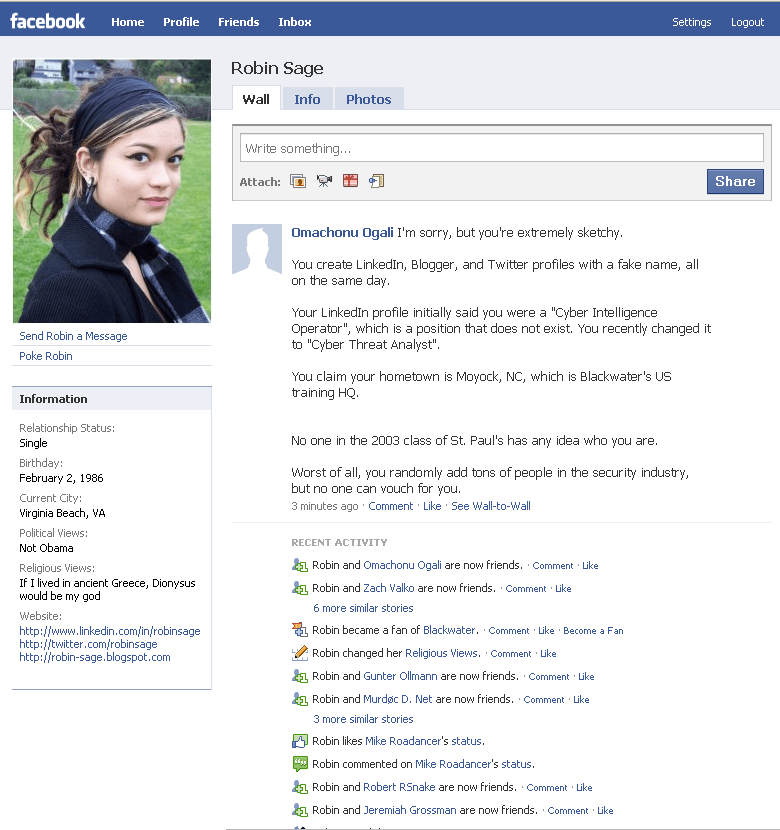Select the birthday text February 2, 1986
This screenshot has height=830, width=780.
(x=61, y=478)
